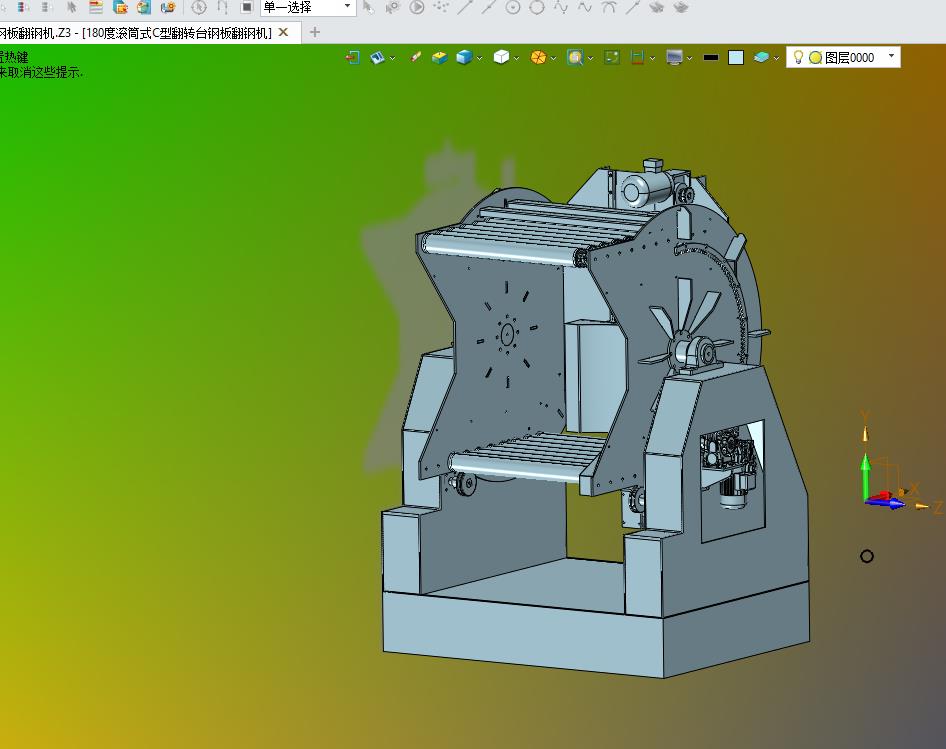Click the orange sectioned-sphere icon
The width and height of the screenshot is (946, 749).
538,57
